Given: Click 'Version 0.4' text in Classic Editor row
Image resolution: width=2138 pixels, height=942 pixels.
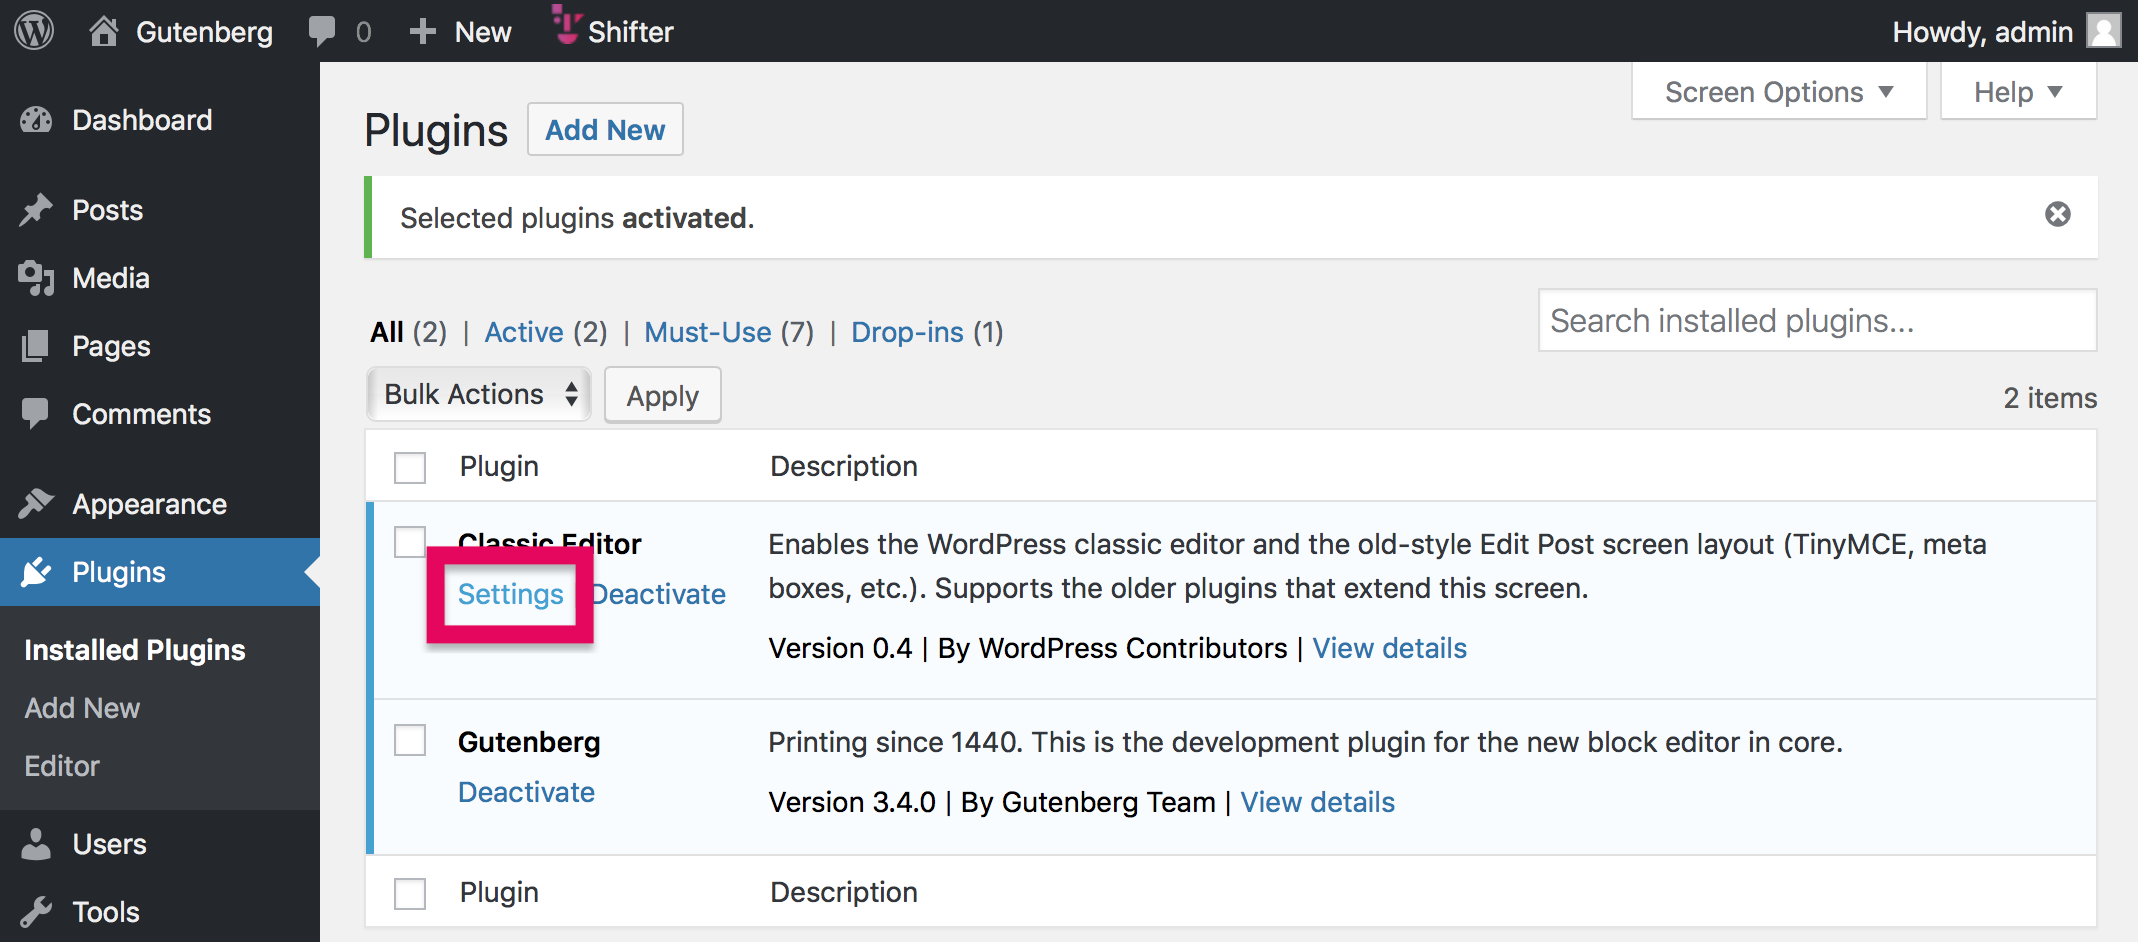Looking at the screenshot, I should tap(840, 648).
